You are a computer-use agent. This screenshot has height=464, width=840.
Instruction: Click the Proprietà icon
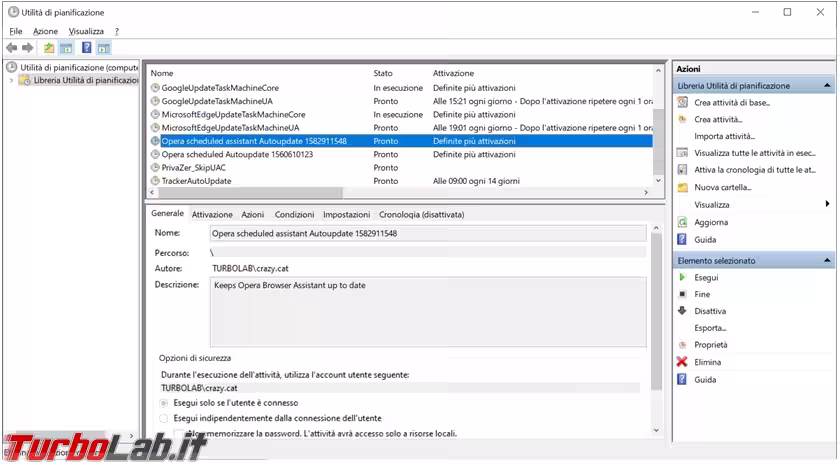[x=682, y=345]
